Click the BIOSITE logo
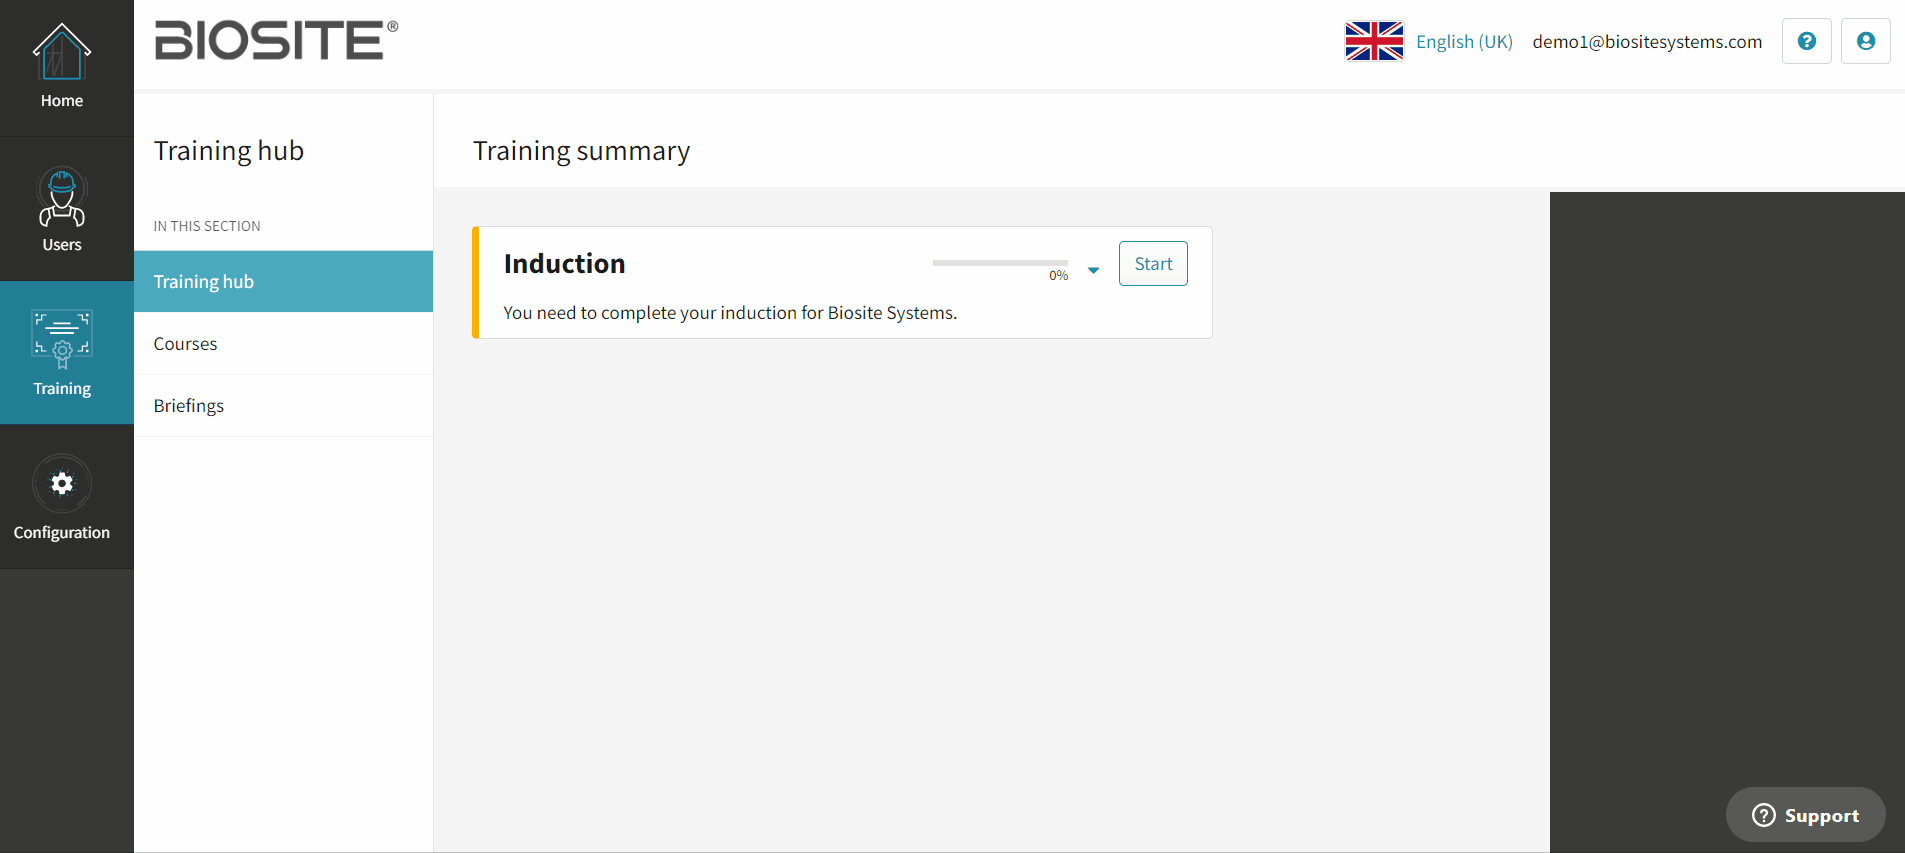Viewport: 1905px width, 853px height. click(276, 40)
